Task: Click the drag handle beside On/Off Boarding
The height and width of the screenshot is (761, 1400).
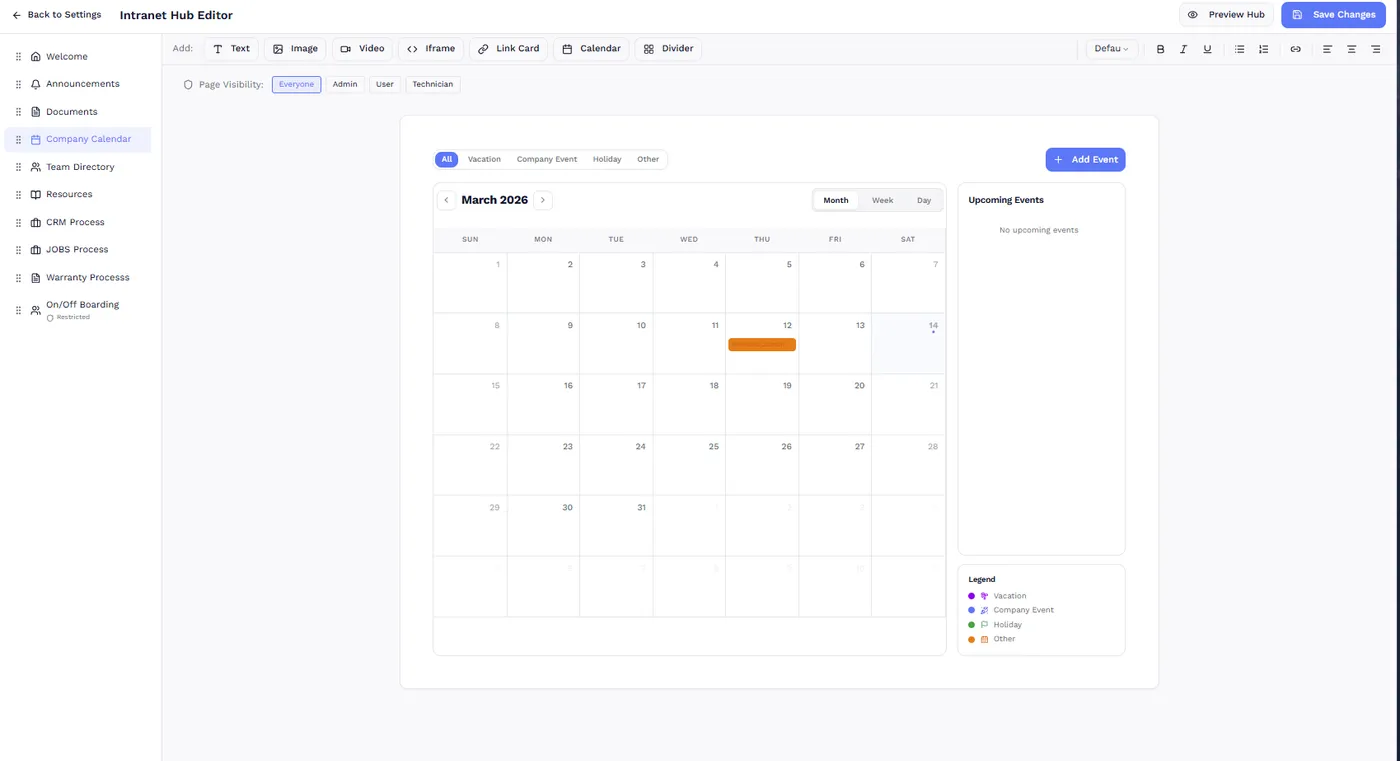Action: (18, 310)
